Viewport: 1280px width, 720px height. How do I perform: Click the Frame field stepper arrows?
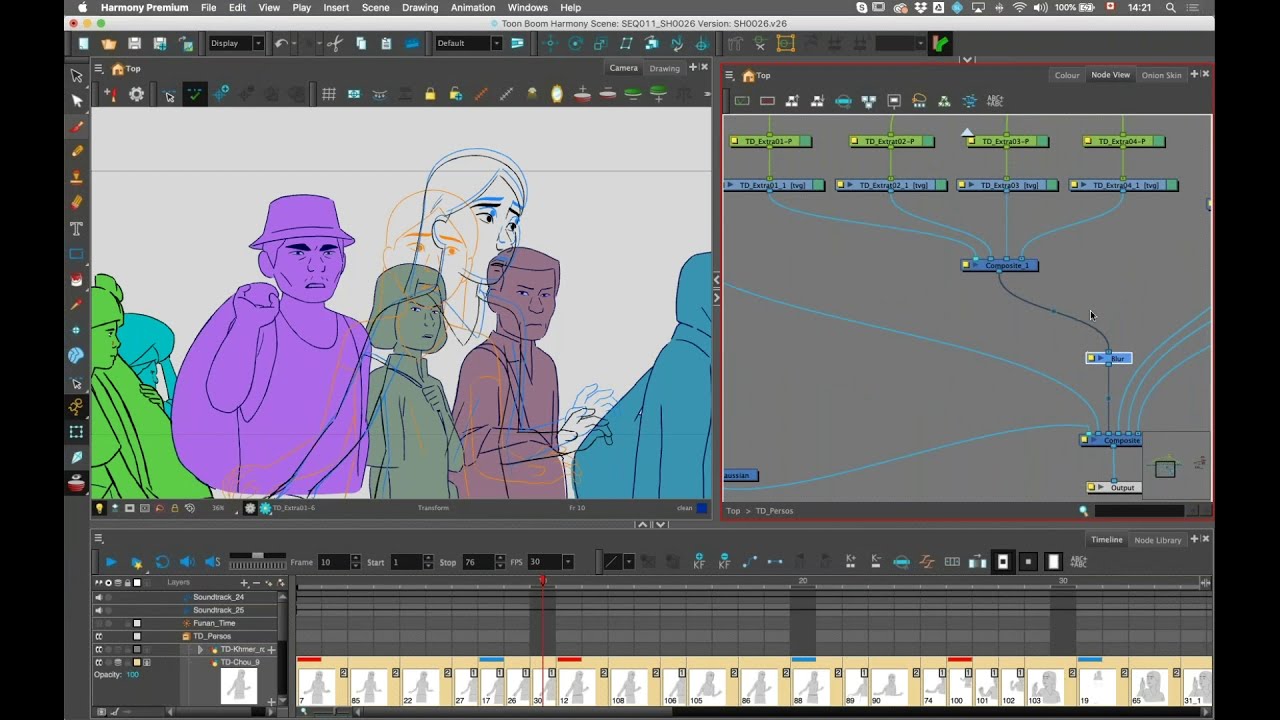point(355,562)
